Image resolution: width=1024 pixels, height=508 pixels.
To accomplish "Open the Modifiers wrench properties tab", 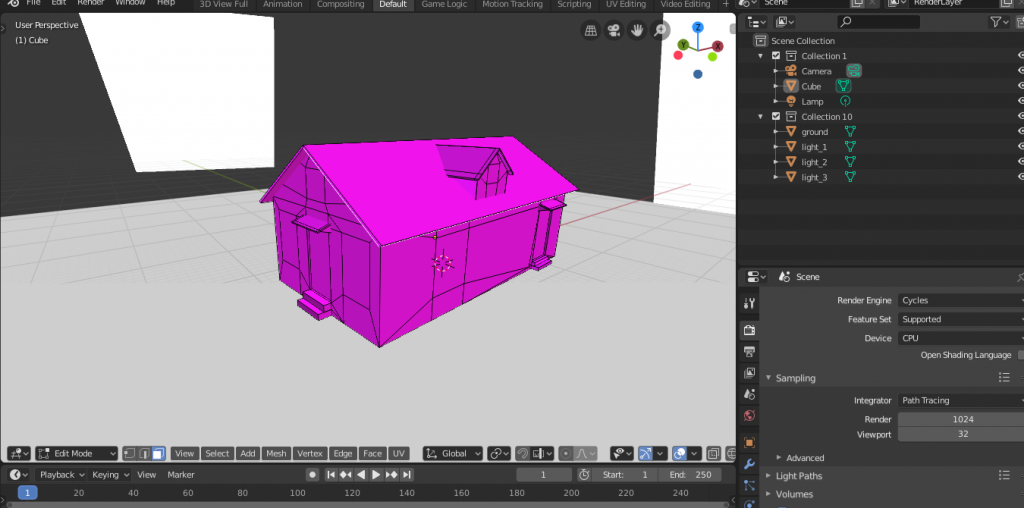I will [750, 464].
